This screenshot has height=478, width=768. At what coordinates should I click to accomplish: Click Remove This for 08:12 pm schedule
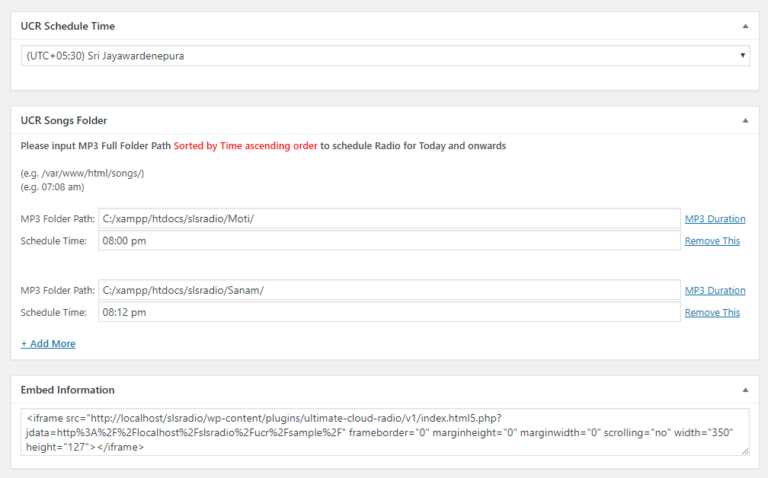point(712,312)
